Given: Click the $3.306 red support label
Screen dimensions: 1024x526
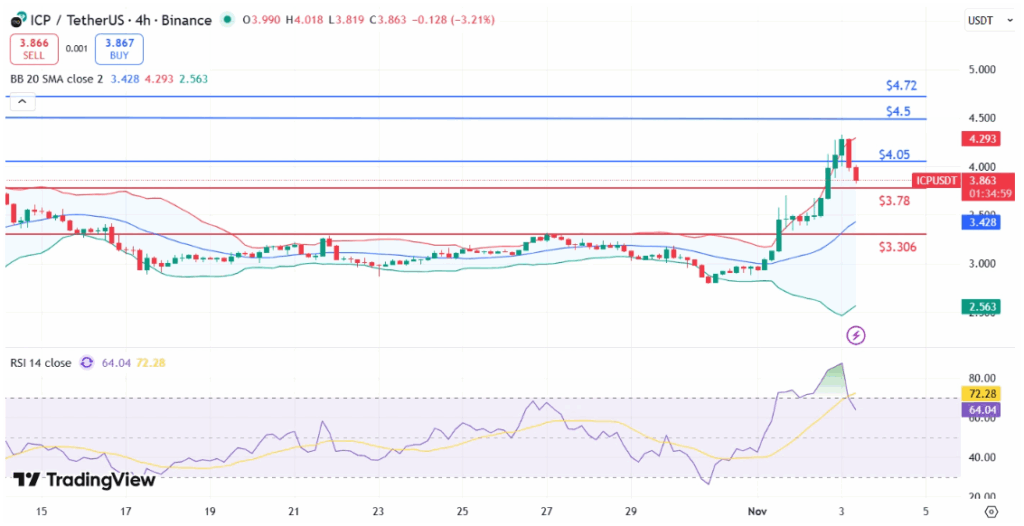Looking at the screenshot, I should coord(897,247).
